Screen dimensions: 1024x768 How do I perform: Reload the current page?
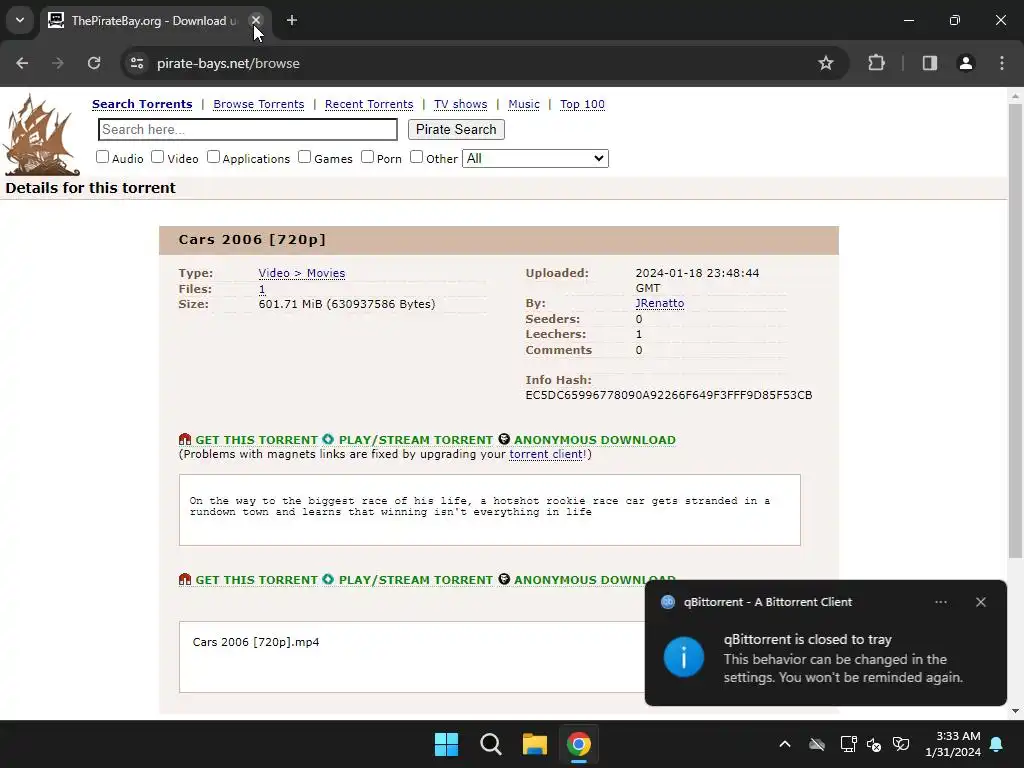(x=94, y=63)
